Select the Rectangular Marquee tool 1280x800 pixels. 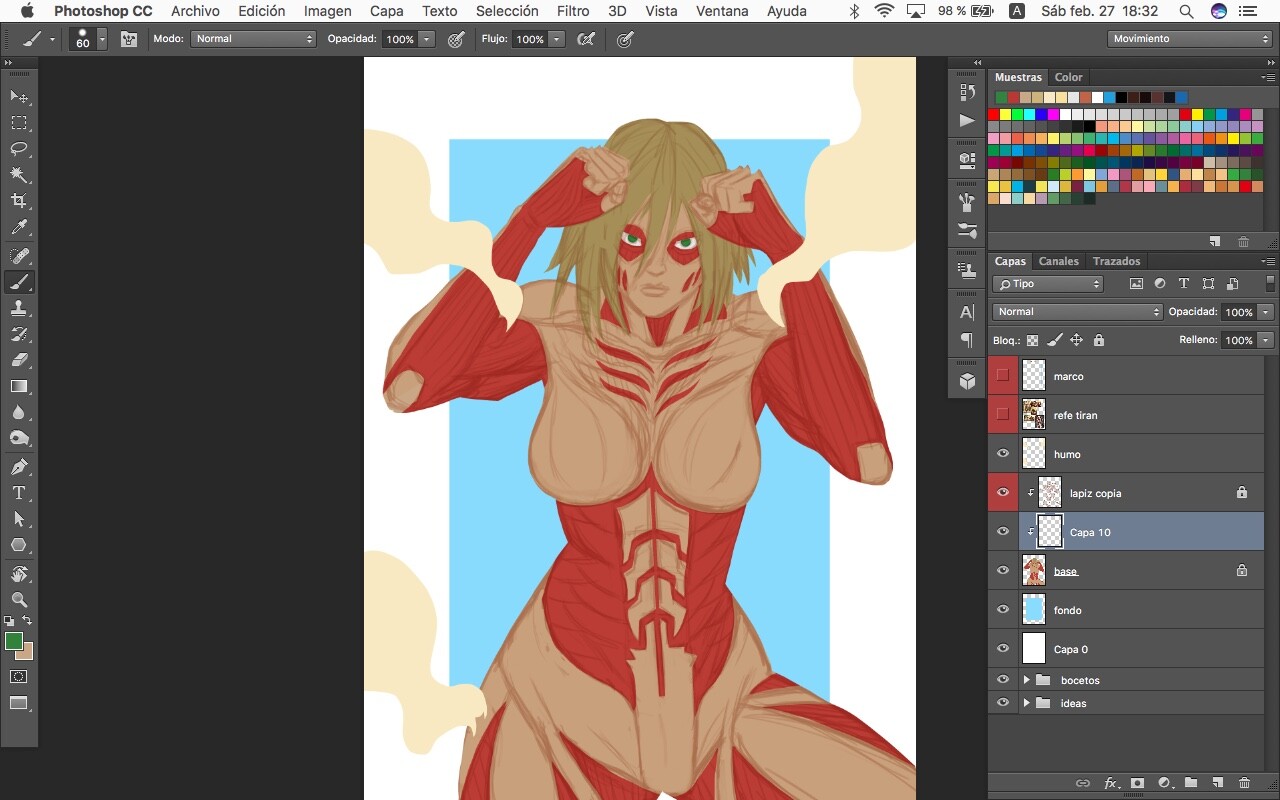(x=19, y=123)
